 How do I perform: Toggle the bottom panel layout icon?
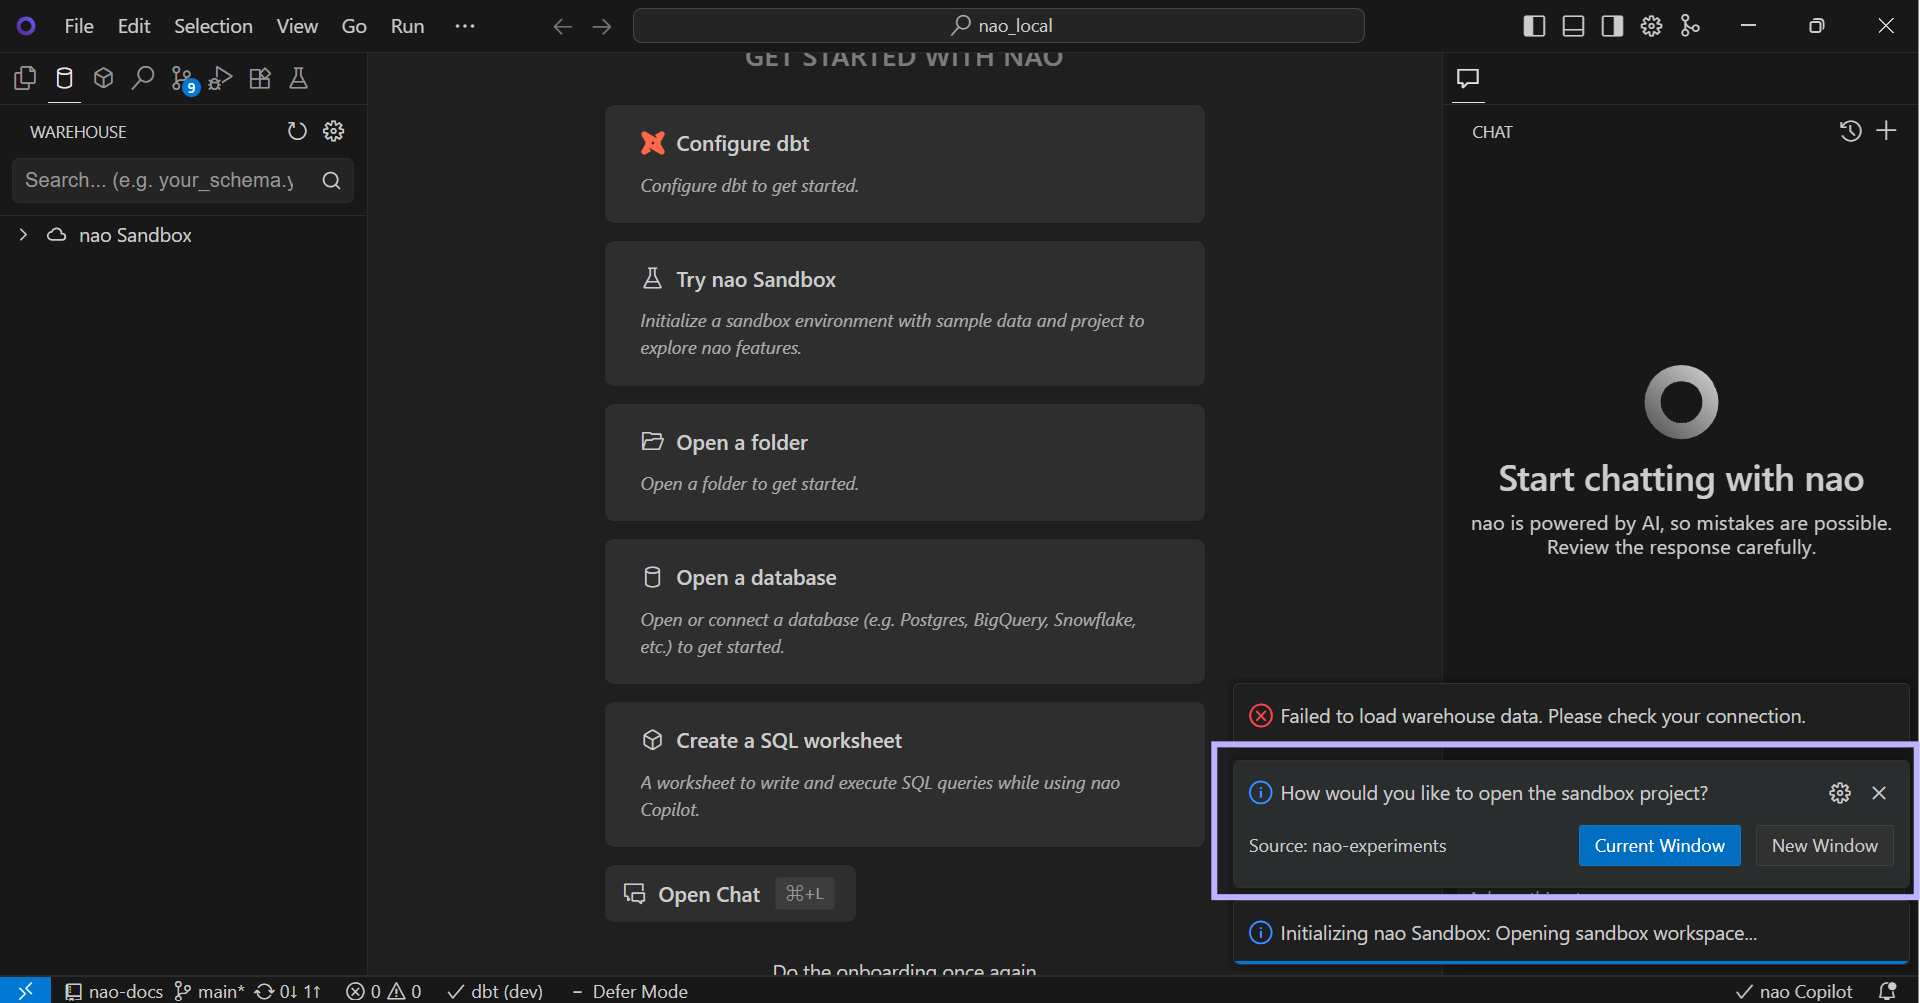(1573, 26)
